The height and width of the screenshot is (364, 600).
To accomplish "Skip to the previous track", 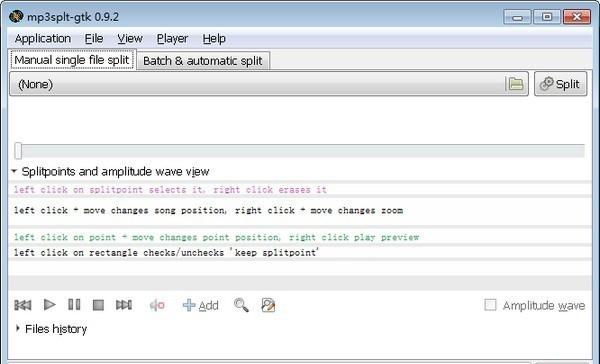I will (23, 305).
